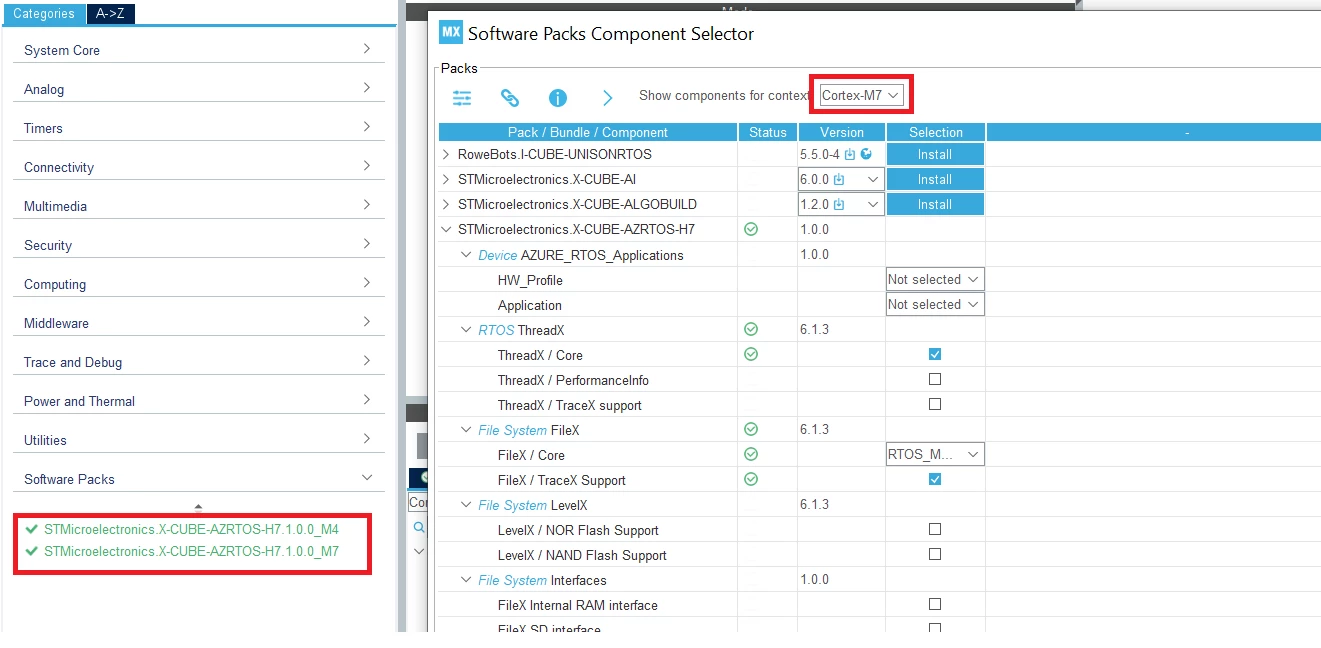Collapse File System Interfaces group
The image size is (1321, 648).
(x=466, y=579)
